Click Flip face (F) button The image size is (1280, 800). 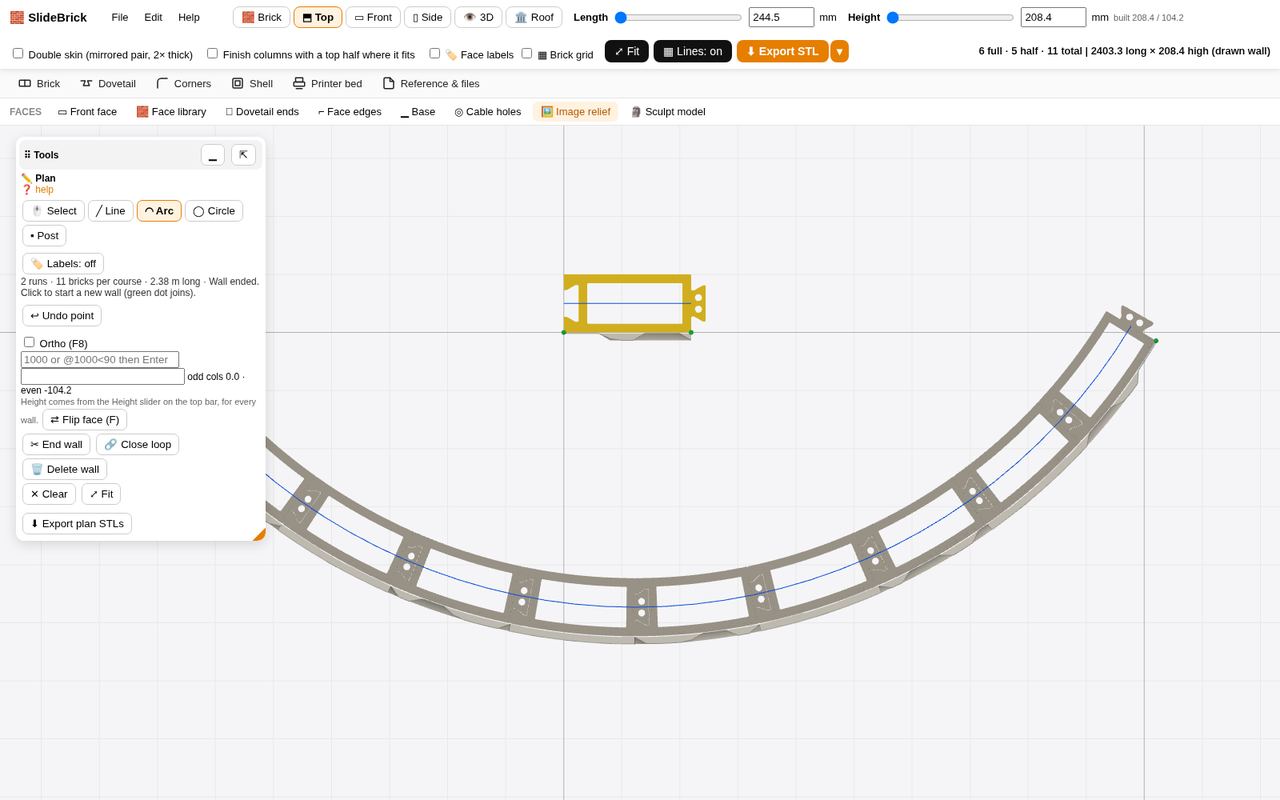click(x=85, y=420)
